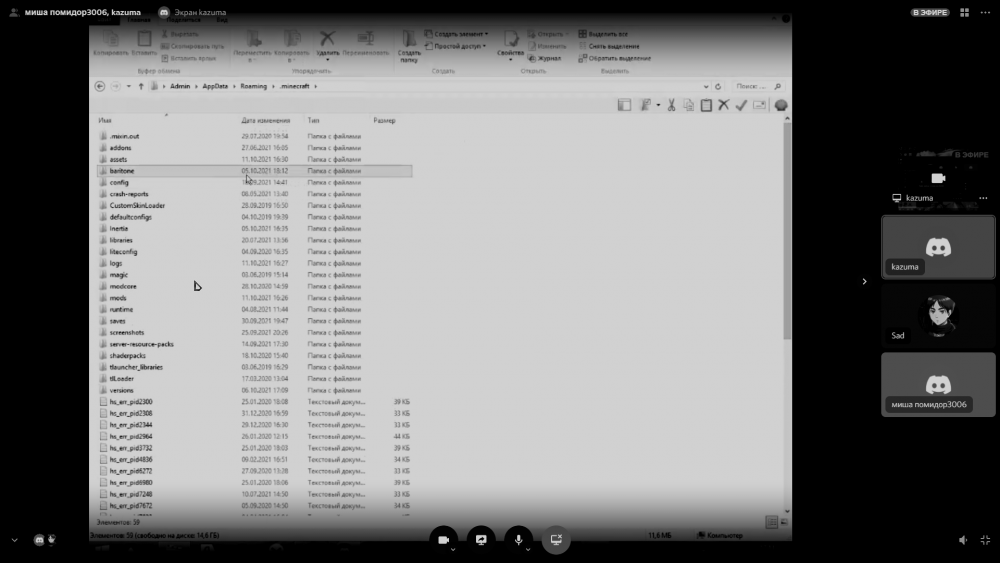Click the share screen button in call controls
1000x563 pixels.
[x=481, y=539]
